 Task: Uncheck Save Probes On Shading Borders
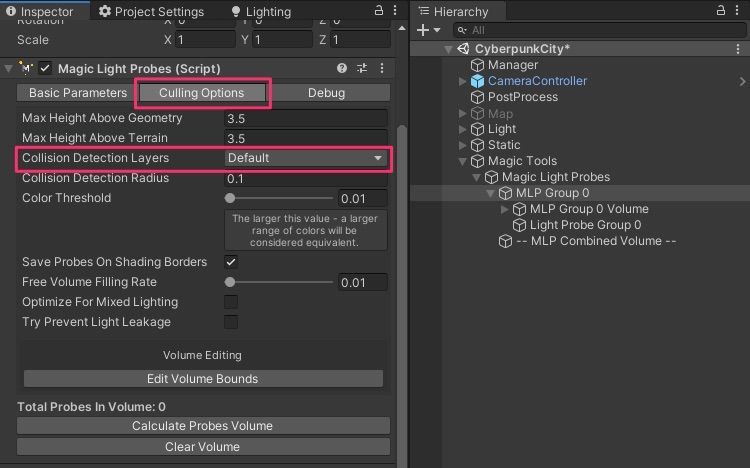[x=231, y=262]
